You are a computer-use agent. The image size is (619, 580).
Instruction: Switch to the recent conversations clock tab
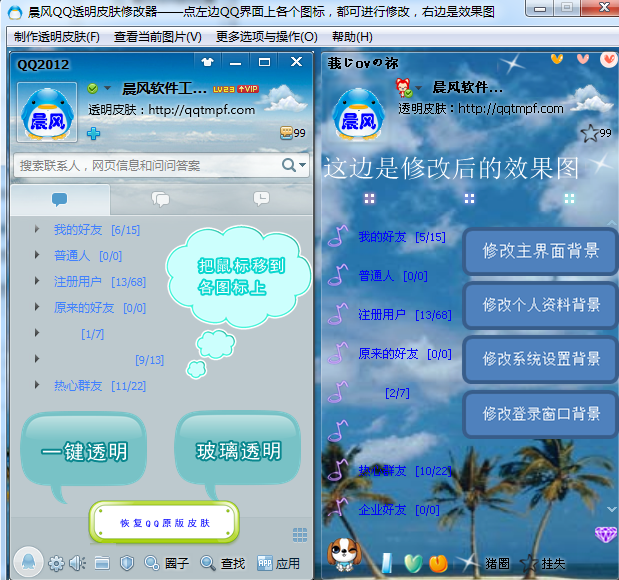point(261,198)
